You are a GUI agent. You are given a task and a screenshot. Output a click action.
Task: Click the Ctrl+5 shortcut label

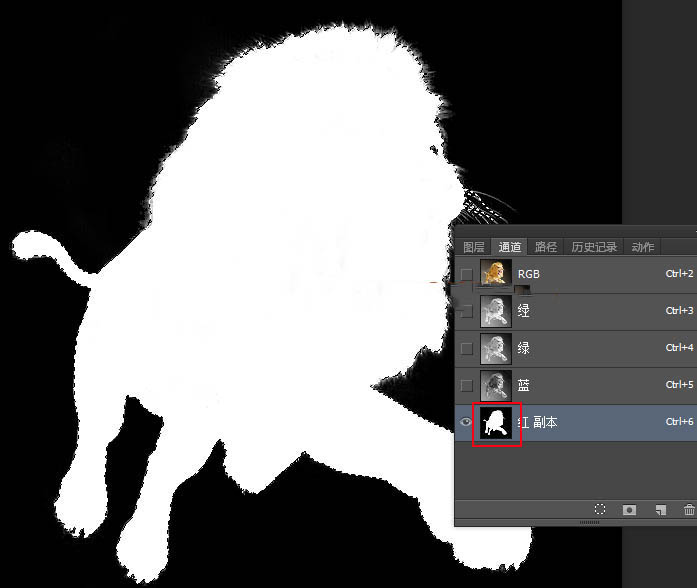pos(679,384)
